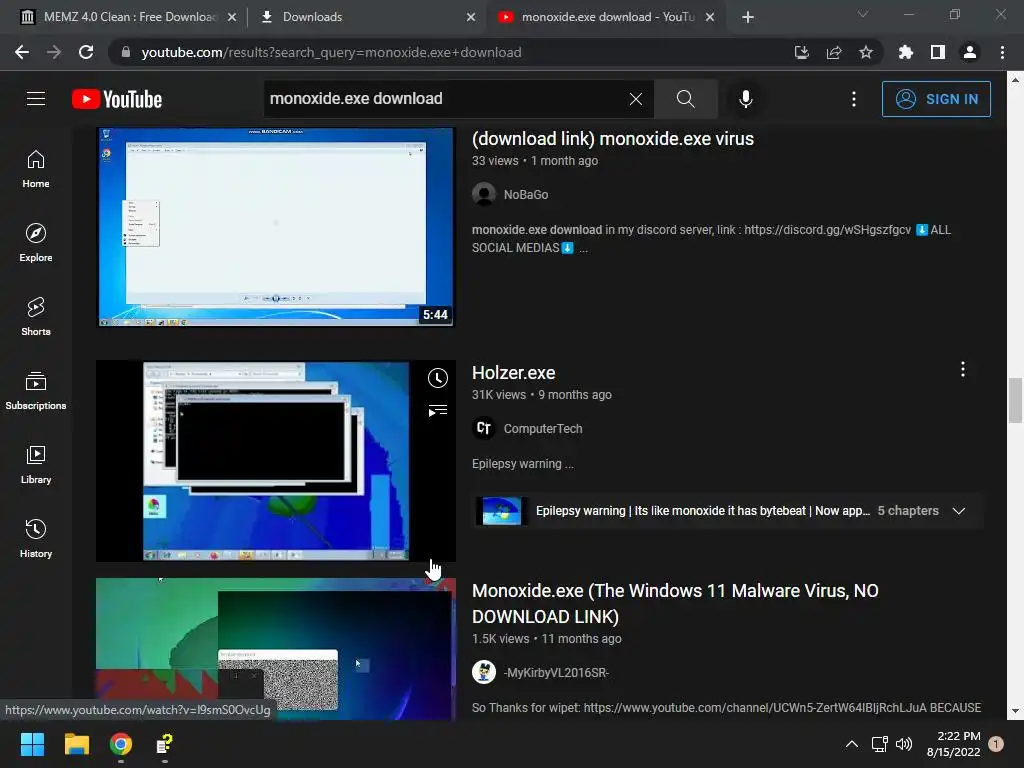
Task: Open the YouTube hamburger guide menu
Action: 36,99
